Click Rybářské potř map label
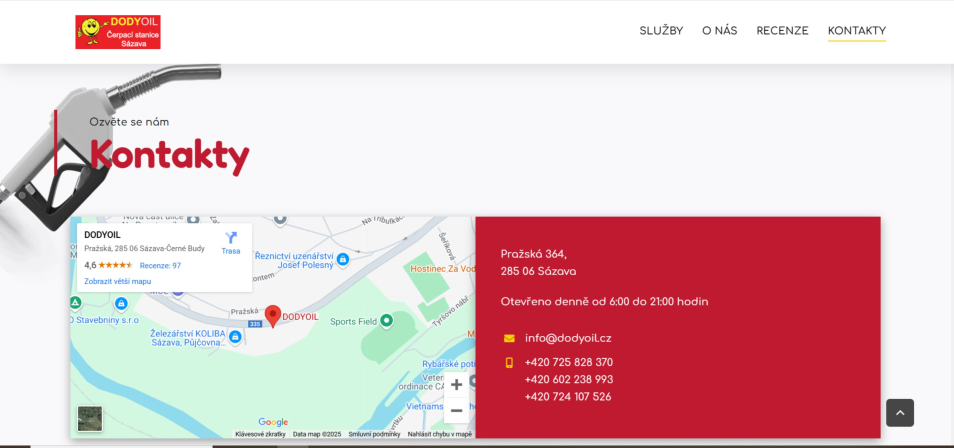This screenshot has height=448, width=954. (x=449, y=364)
